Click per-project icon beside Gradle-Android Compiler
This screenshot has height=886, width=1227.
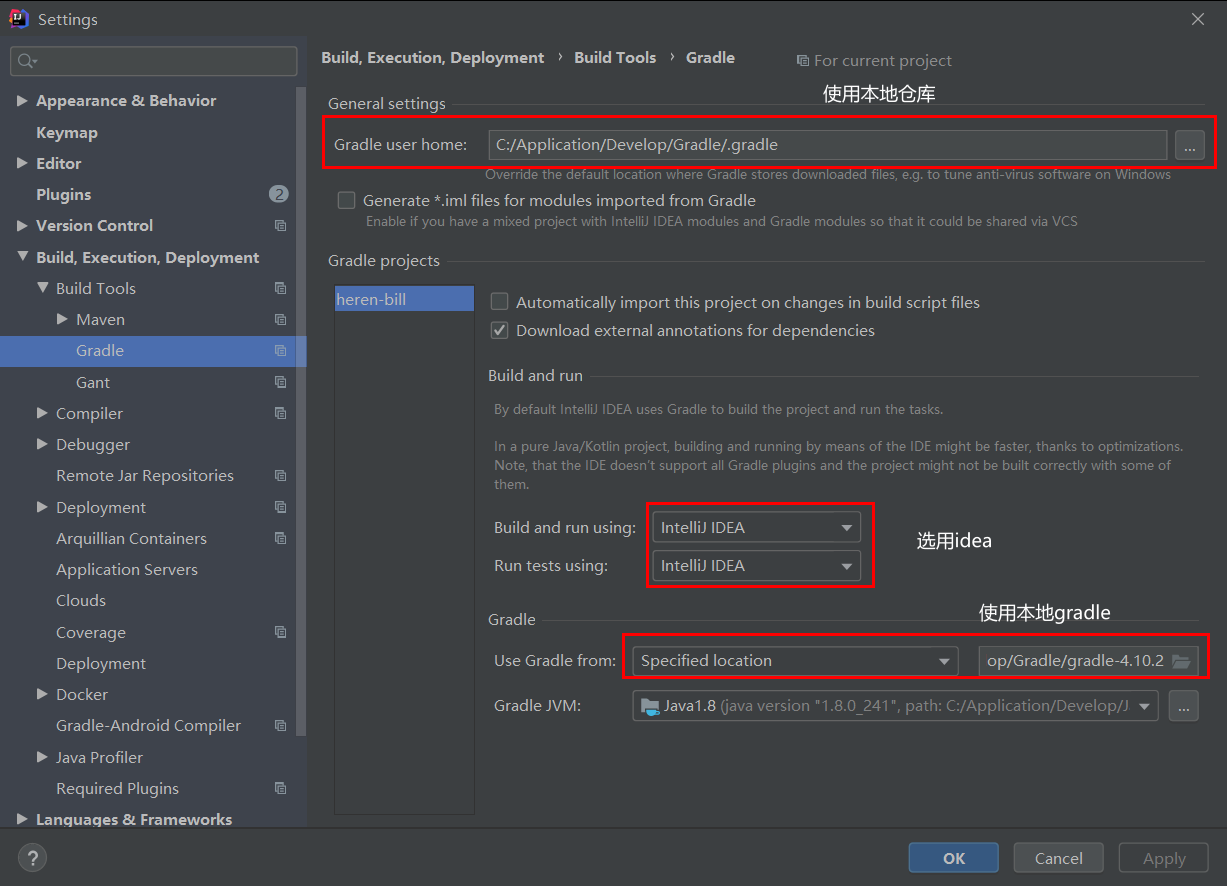point(280,726)
